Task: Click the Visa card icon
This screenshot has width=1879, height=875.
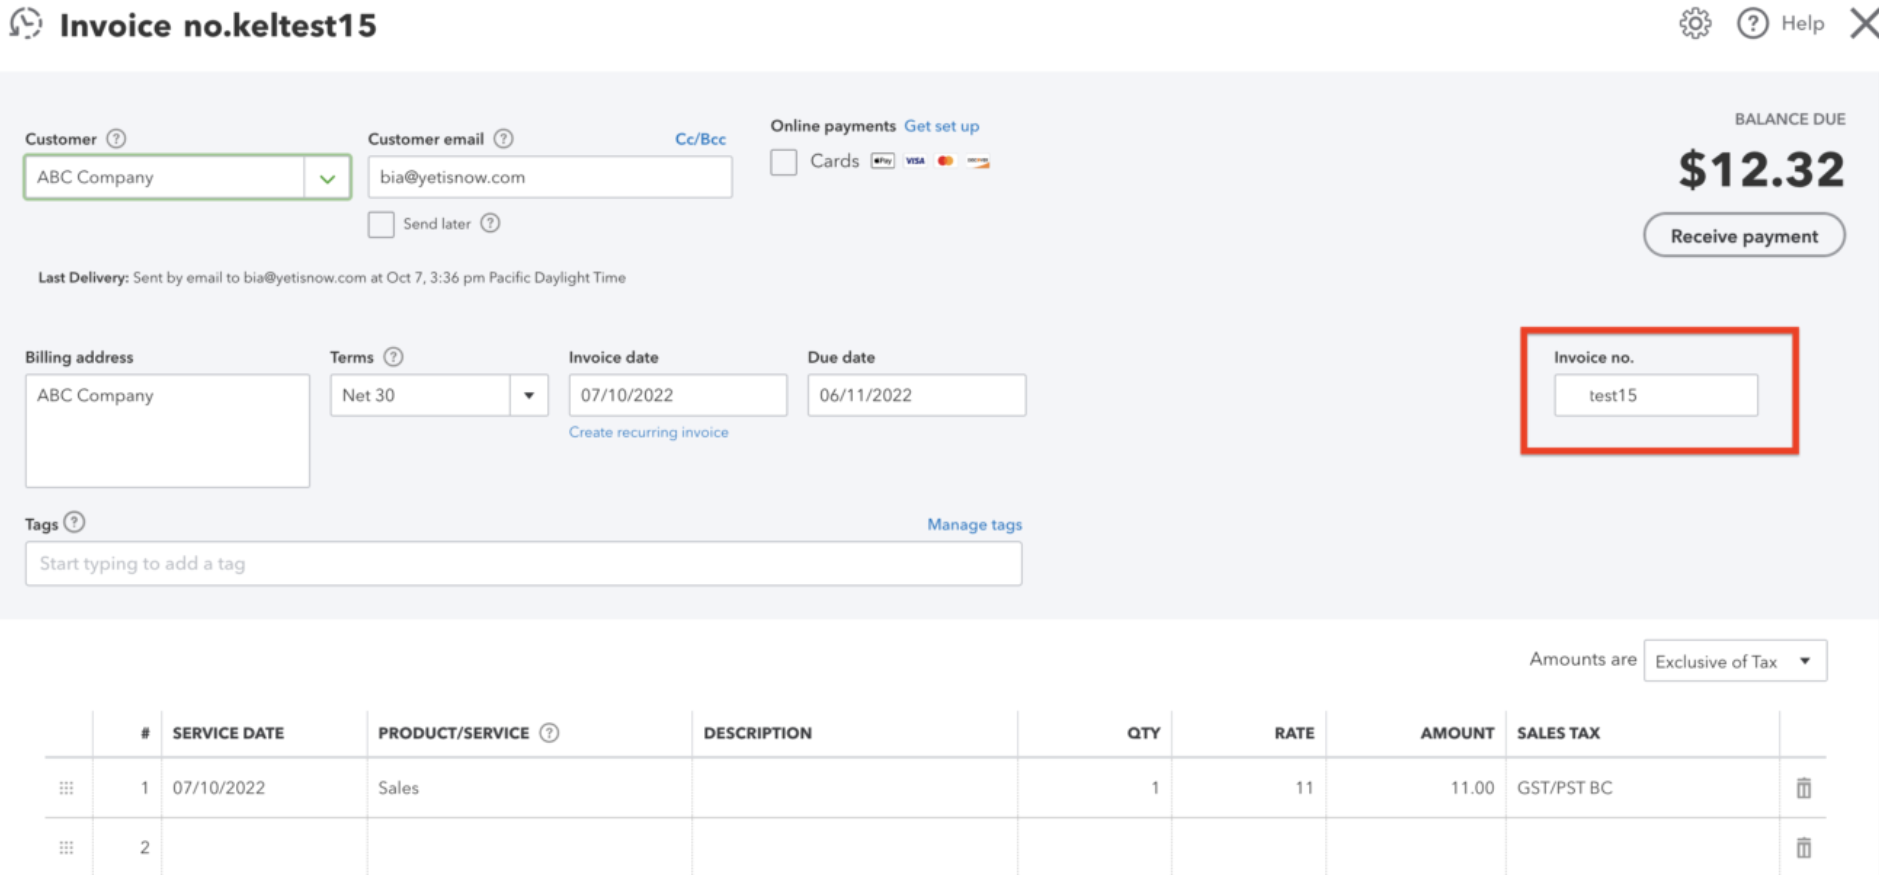Action: (x=915, y=161)
